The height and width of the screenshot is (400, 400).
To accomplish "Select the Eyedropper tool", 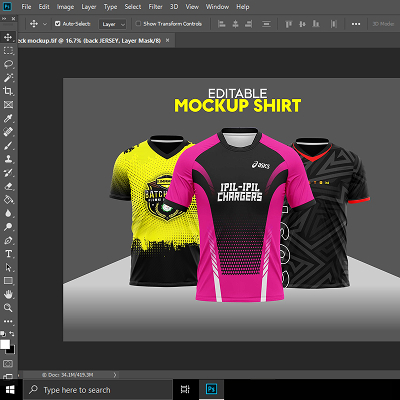I will coord(8,118).
